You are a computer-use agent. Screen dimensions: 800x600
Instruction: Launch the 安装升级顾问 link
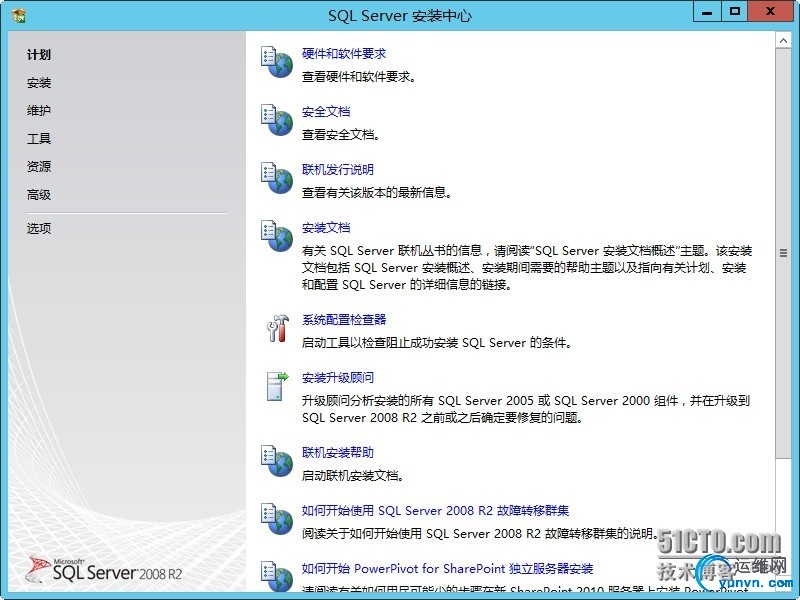(x=338, y=378)
